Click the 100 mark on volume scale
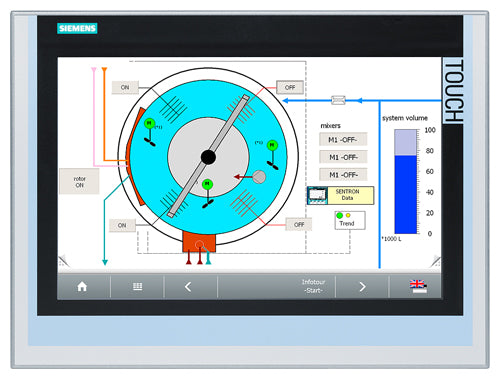Viewport: 500px width, 379px height. 430,130
